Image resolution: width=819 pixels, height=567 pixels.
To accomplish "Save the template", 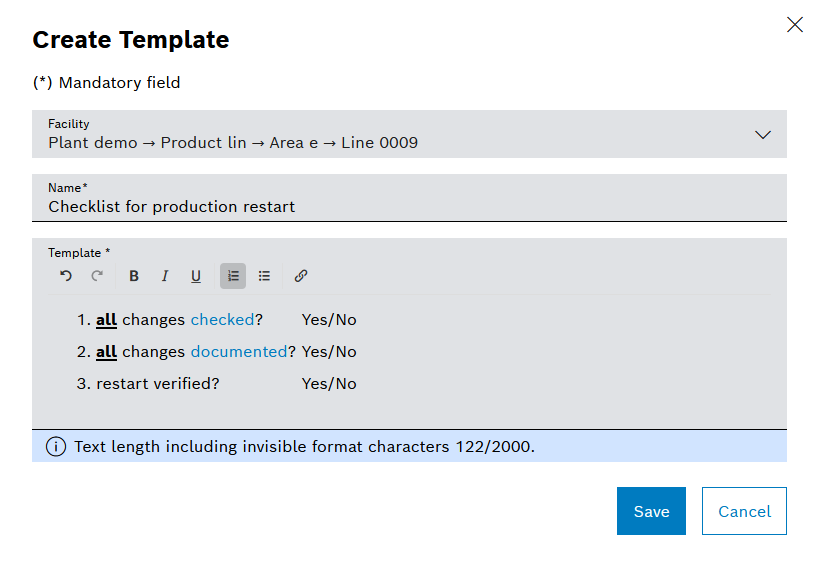I will pos(651,511).
